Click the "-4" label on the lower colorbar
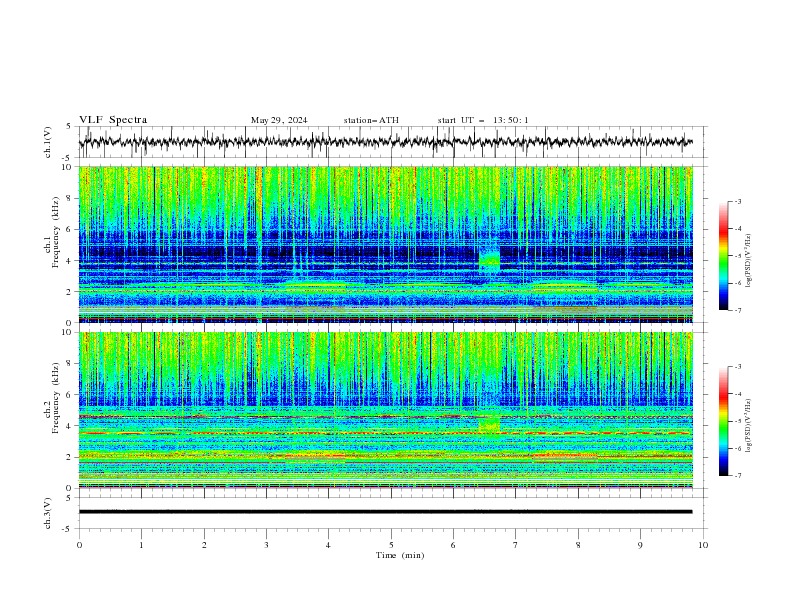 738,394
